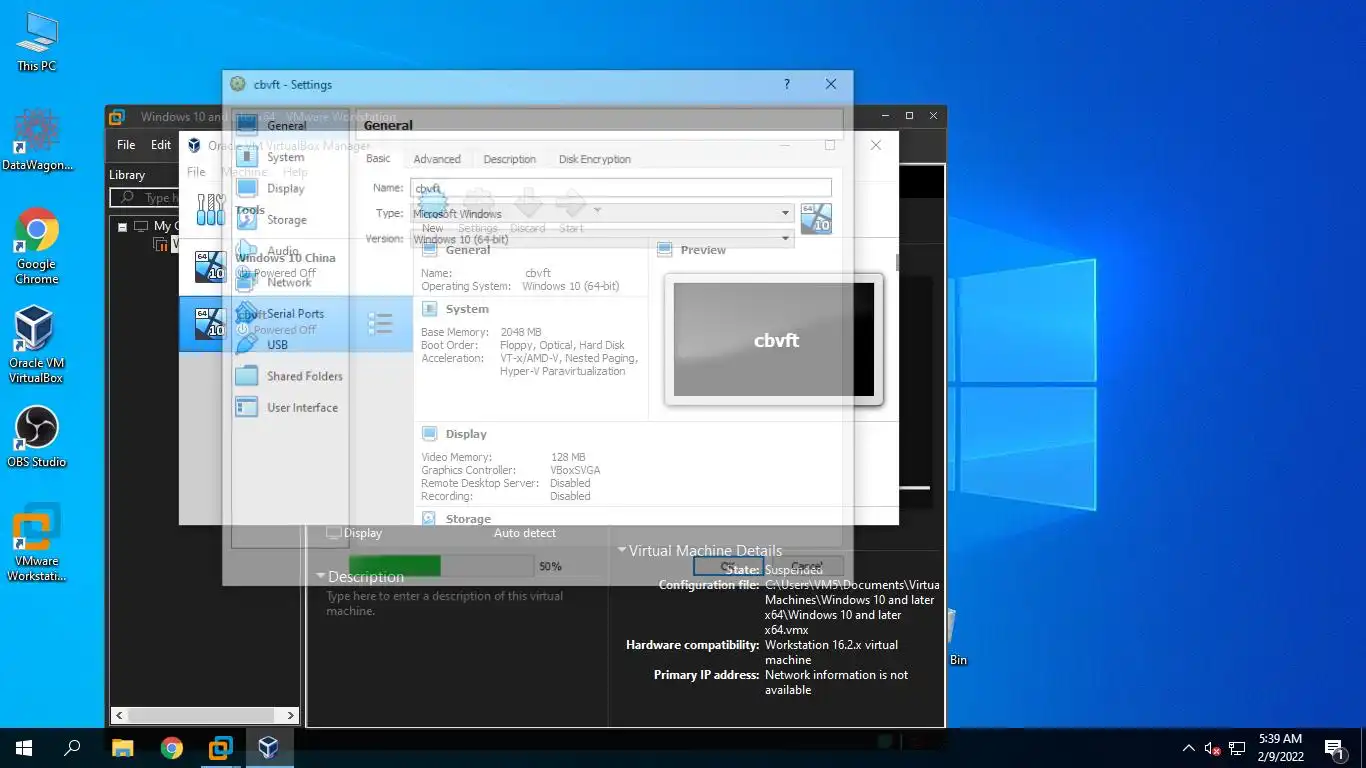The image size is (1366, 768).
Task: Switch to Description tab in Settings
Action: (510, 159)
